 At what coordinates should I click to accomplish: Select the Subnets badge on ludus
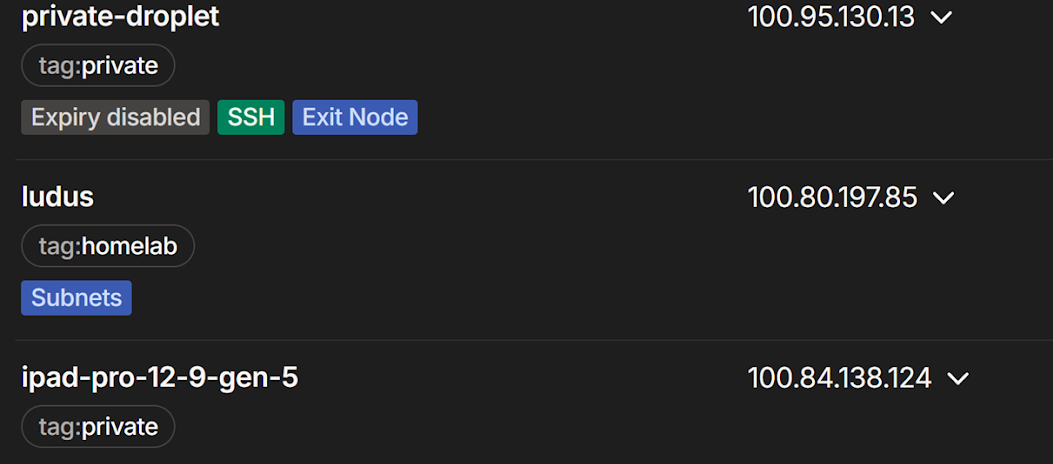76,297
